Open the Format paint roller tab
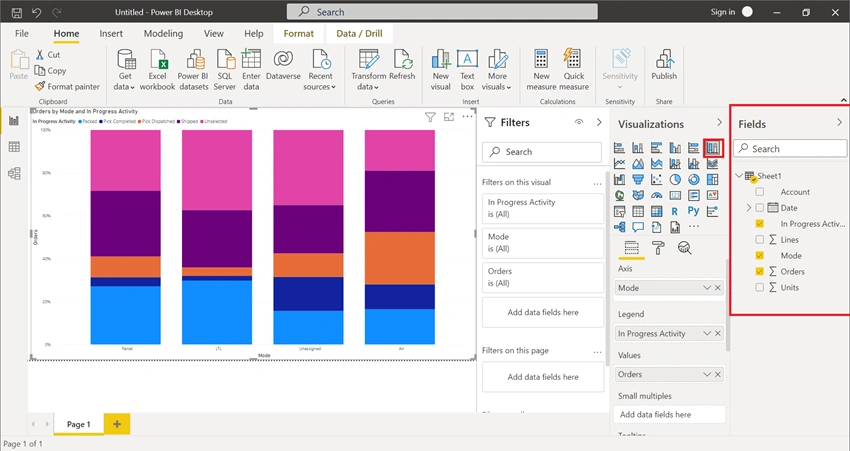Image resolution: width=850 pixels, height=451 pixels. (658, 248)
